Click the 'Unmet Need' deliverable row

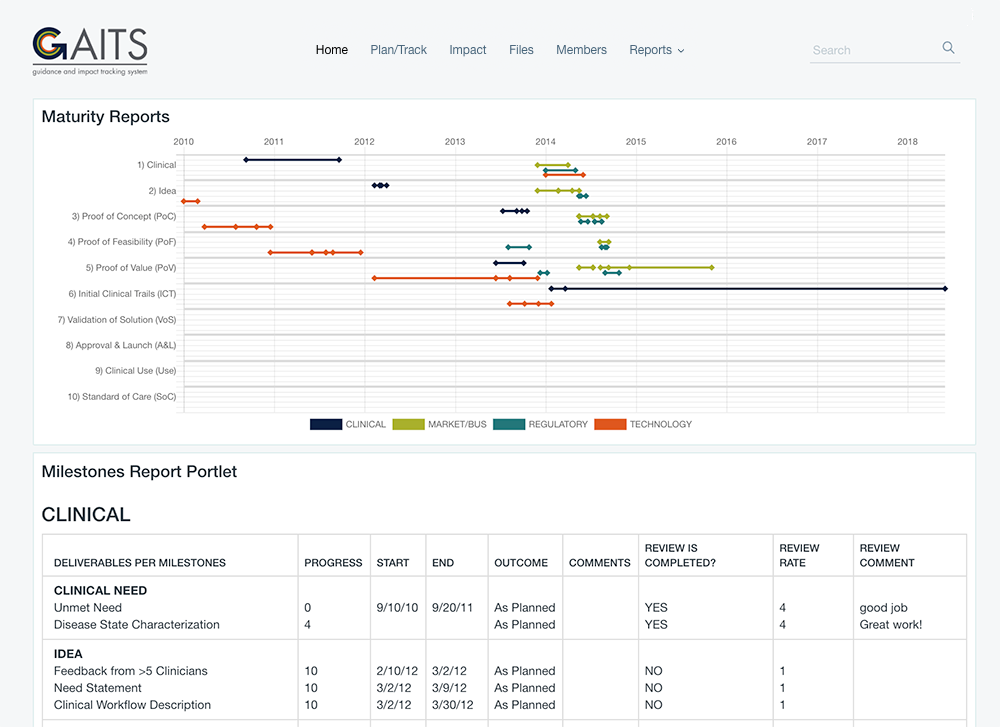pos(88,607)
